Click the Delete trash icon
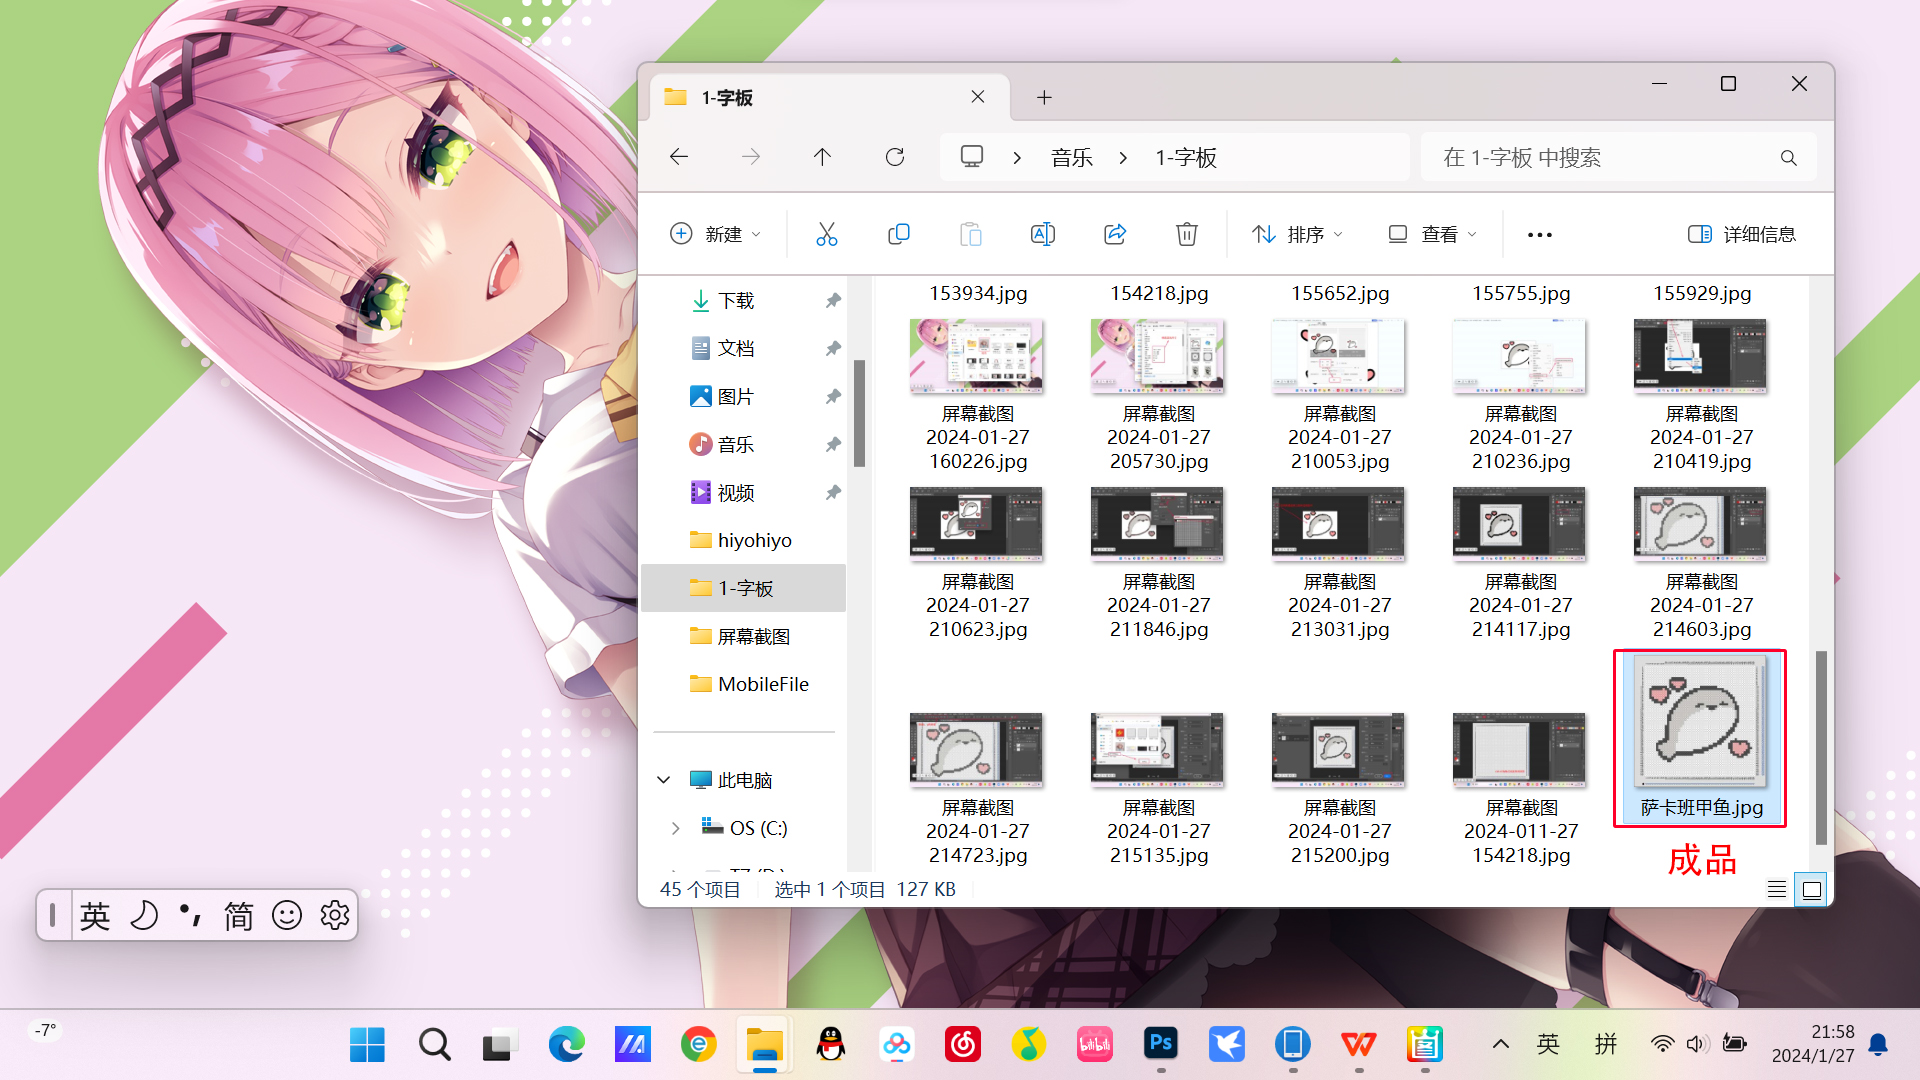Viewport: 1920px width, 1080px height. tap(1186, 234)
